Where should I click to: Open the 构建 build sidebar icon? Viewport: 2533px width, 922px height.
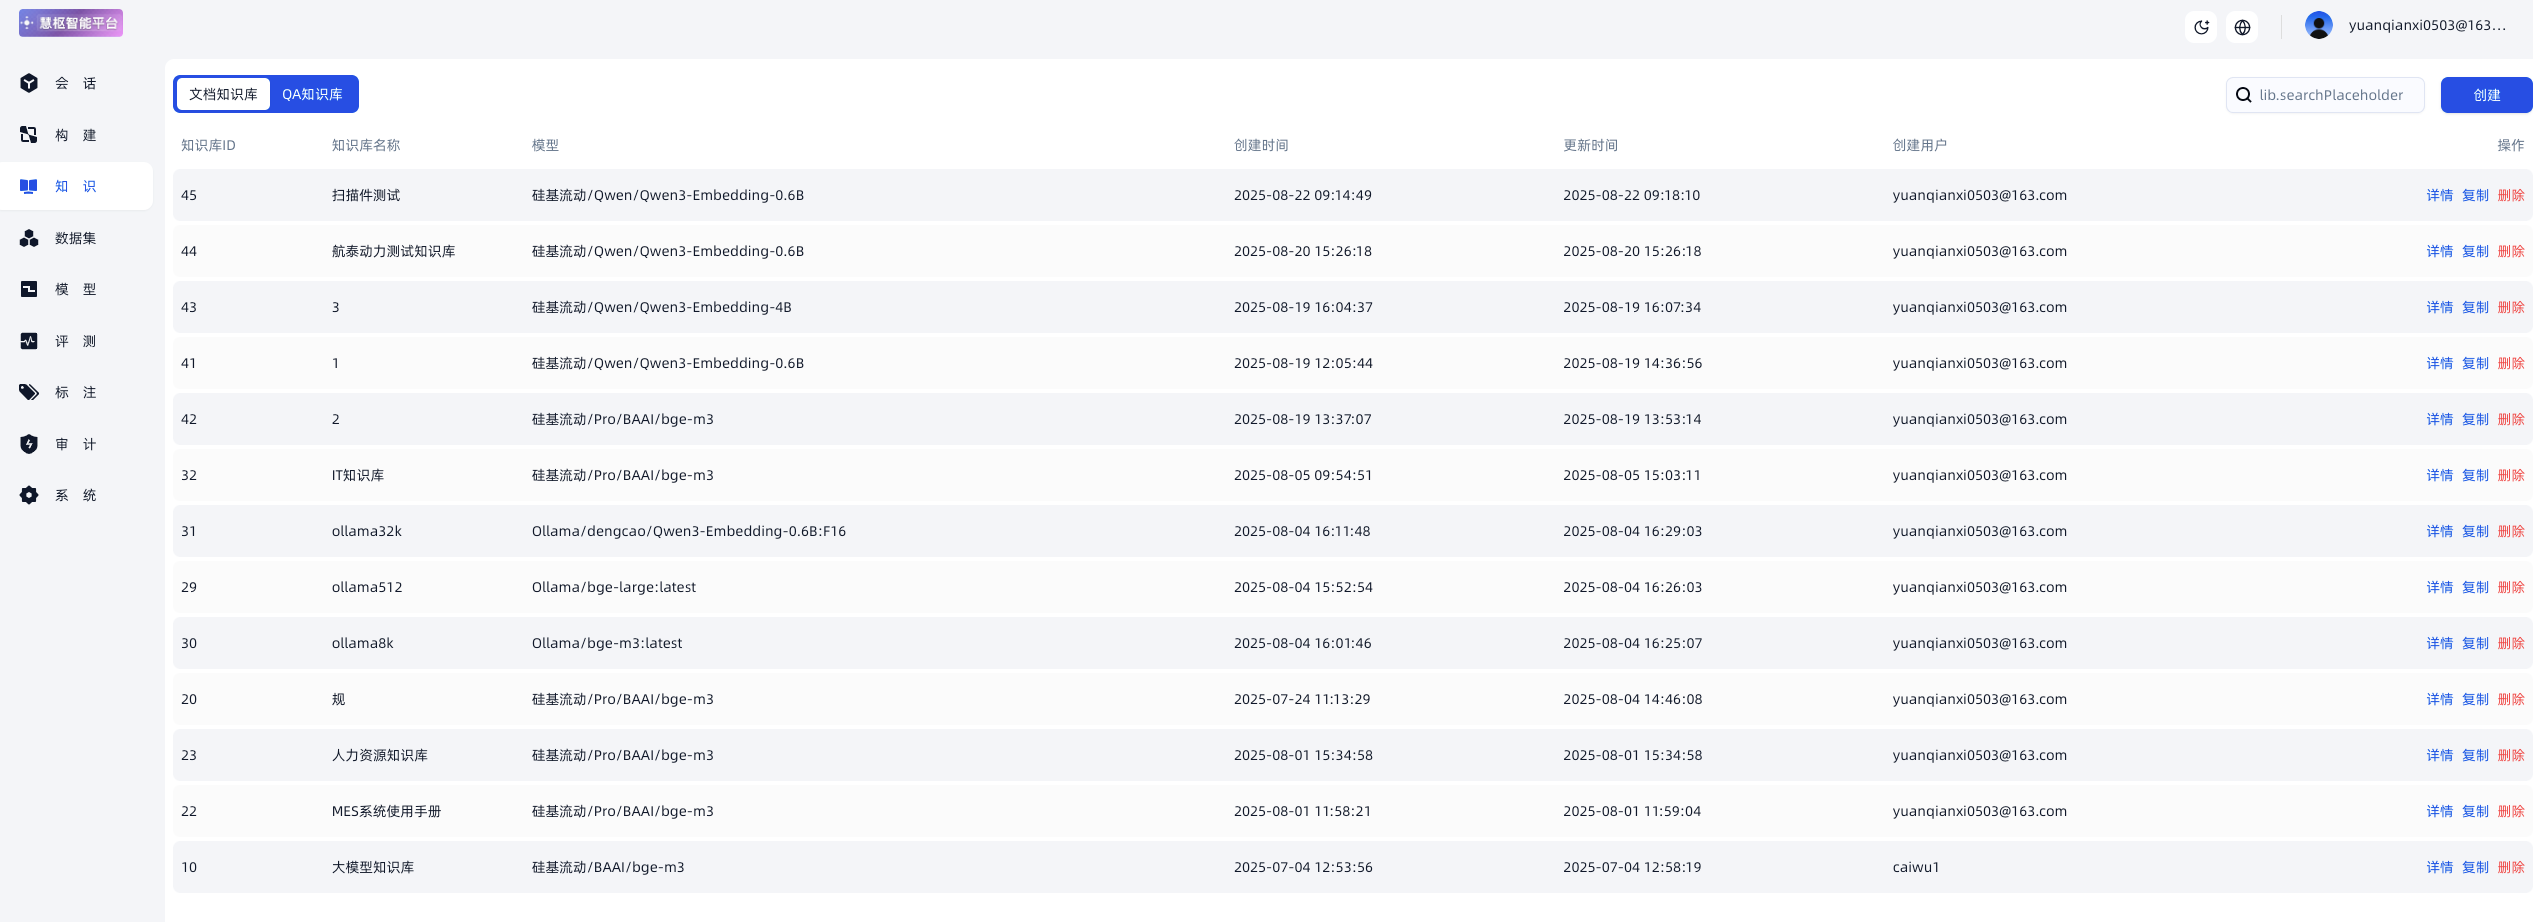click(x=29, y=135)
